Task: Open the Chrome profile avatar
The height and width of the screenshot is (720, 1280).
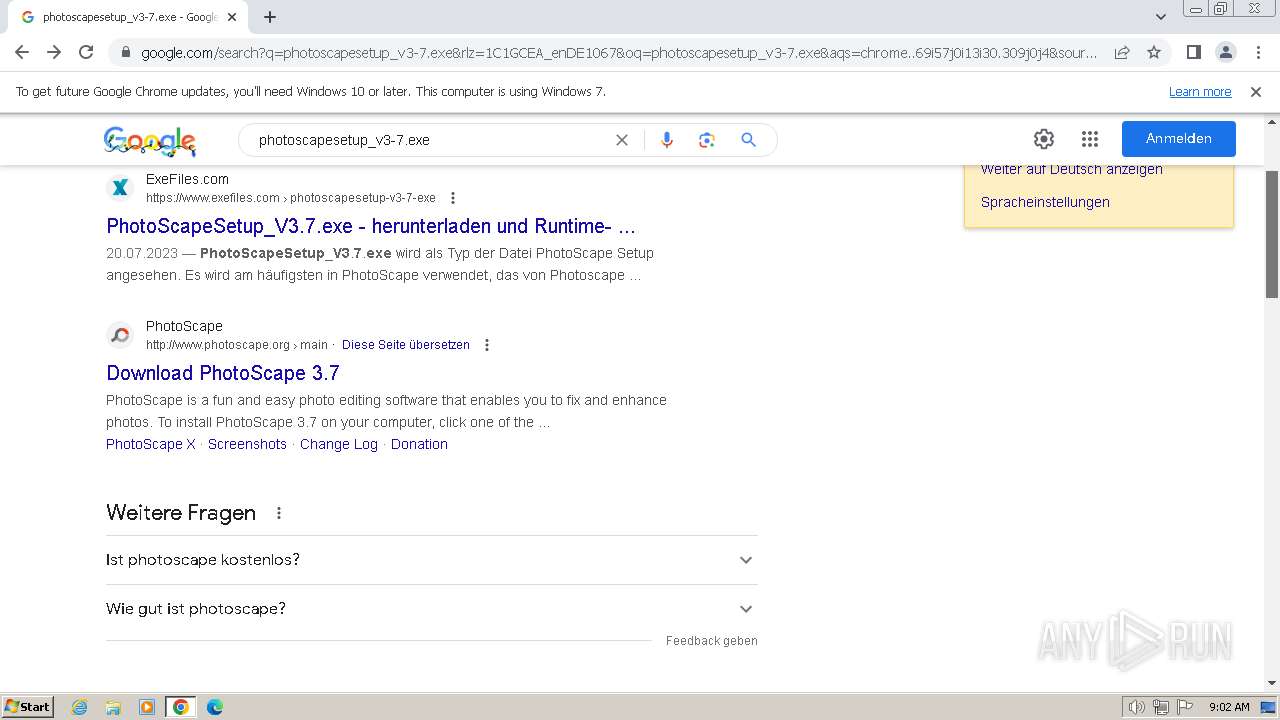Action: point(1225,52)
